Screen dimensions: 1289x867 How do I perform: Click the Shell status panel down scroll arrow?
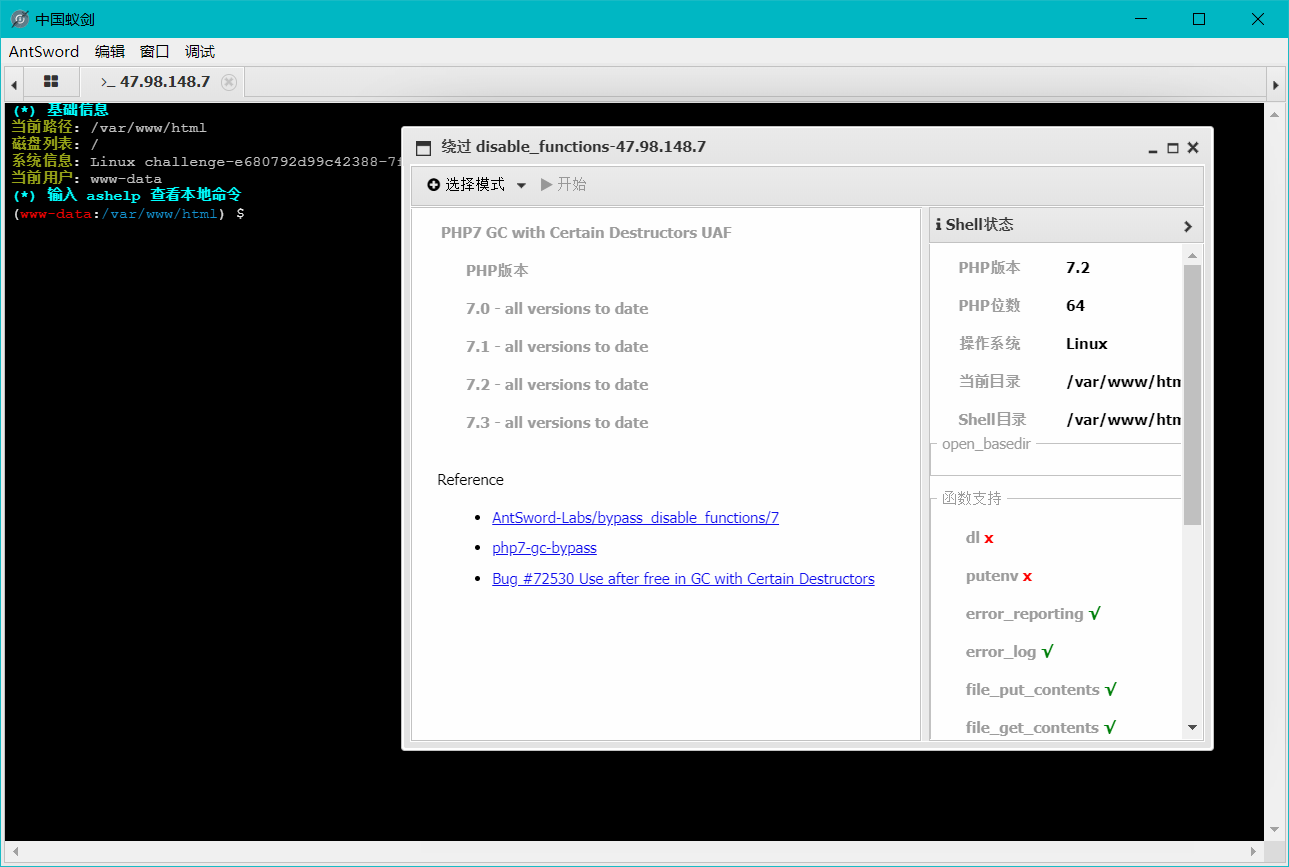[x=1192, y=728]
